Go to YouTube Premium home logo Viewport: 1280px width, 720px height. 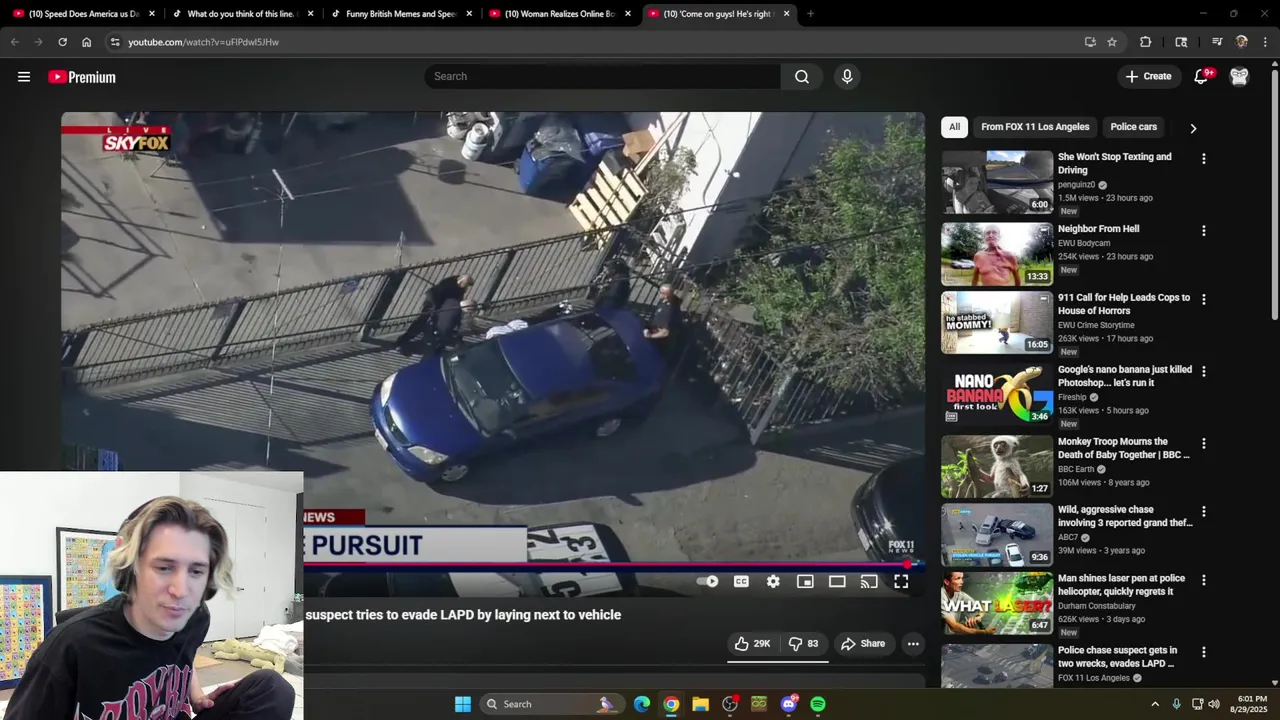coord(82,77)
